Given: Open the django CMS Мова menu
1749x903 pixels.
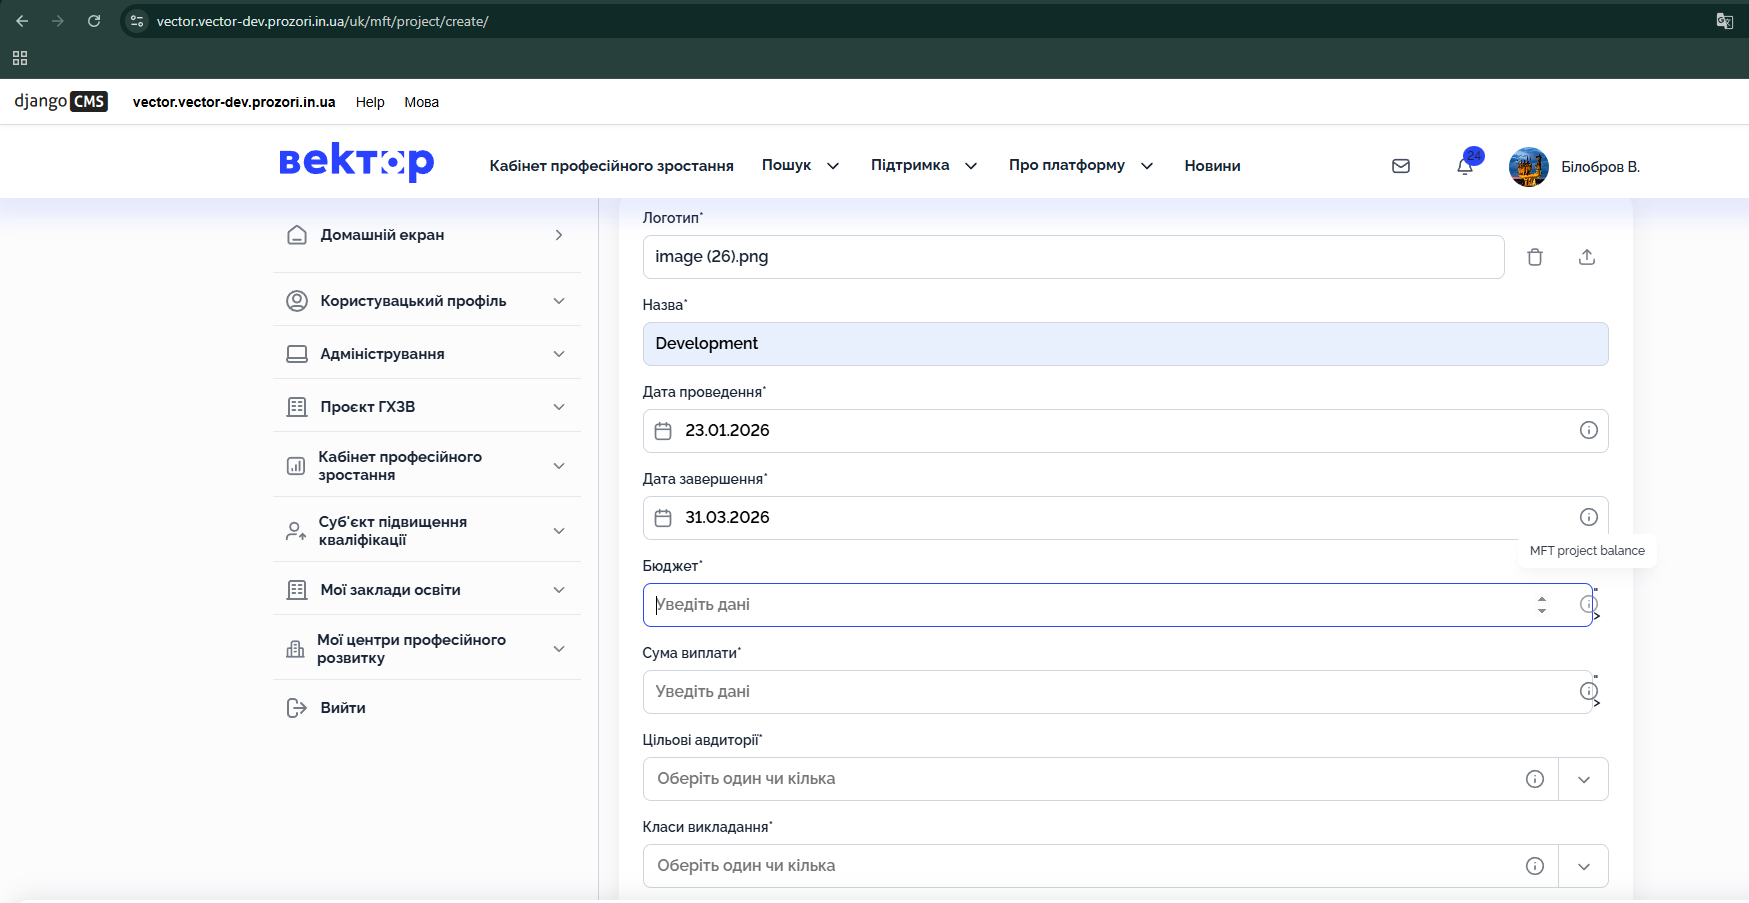Looking at the screenshot, I should coord(421,102).
